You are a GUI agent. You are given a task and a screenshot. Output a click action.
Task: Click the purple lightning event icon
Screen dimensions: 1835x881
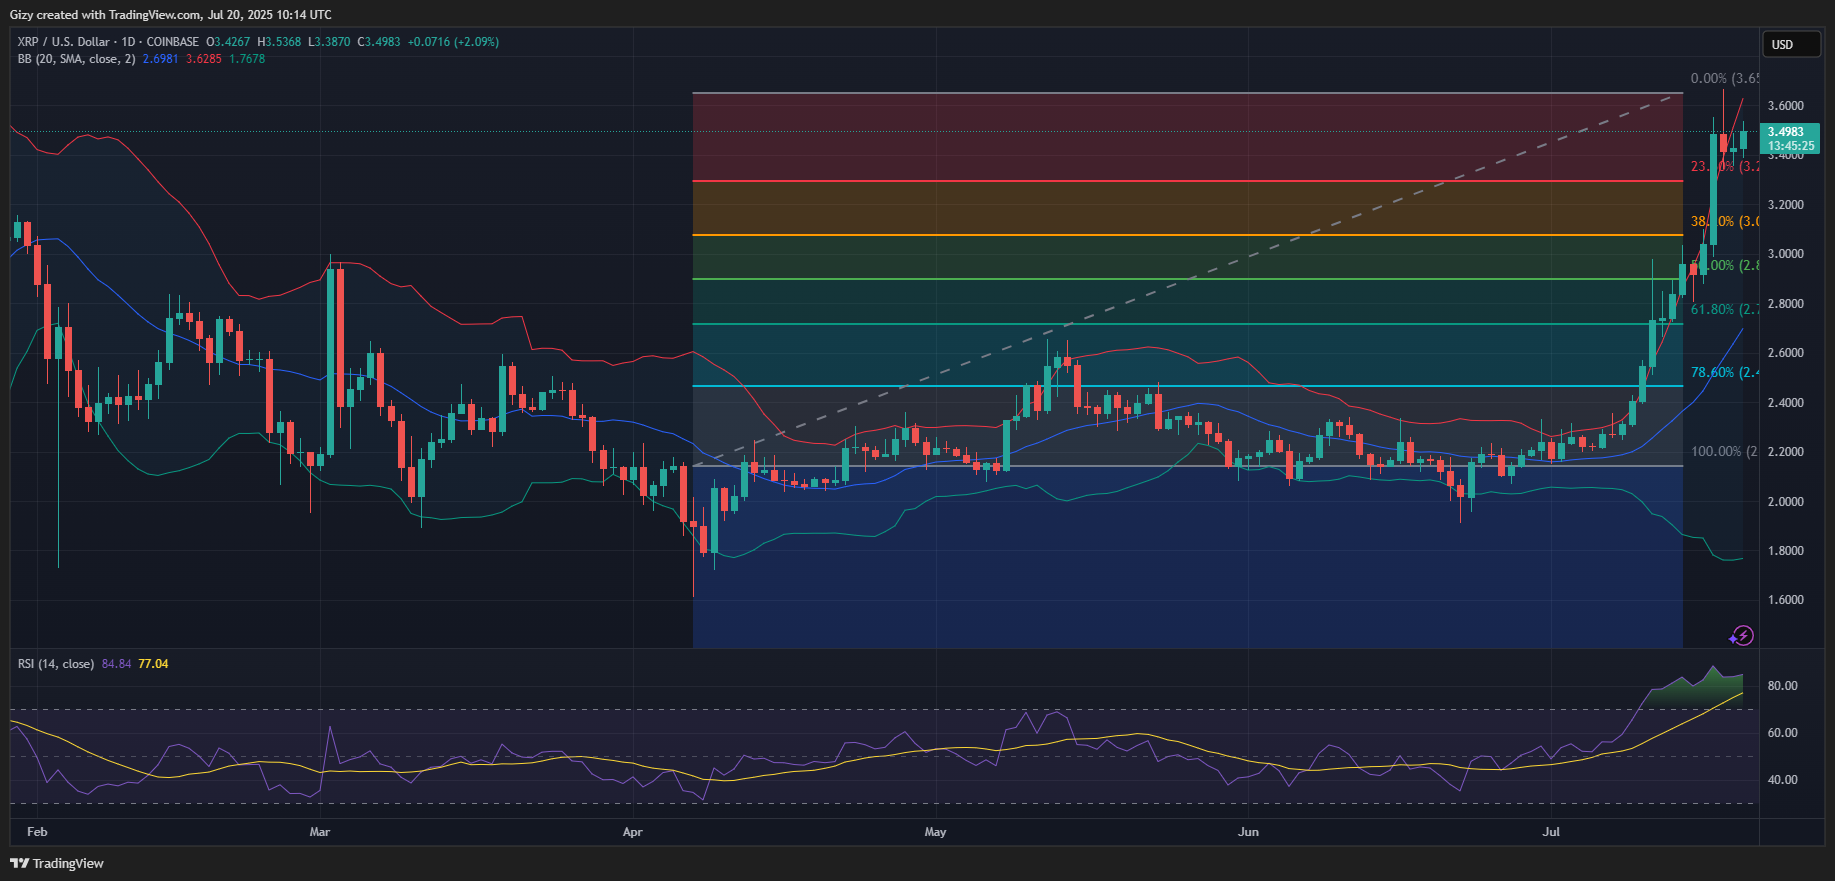[x=1742, y=635]
